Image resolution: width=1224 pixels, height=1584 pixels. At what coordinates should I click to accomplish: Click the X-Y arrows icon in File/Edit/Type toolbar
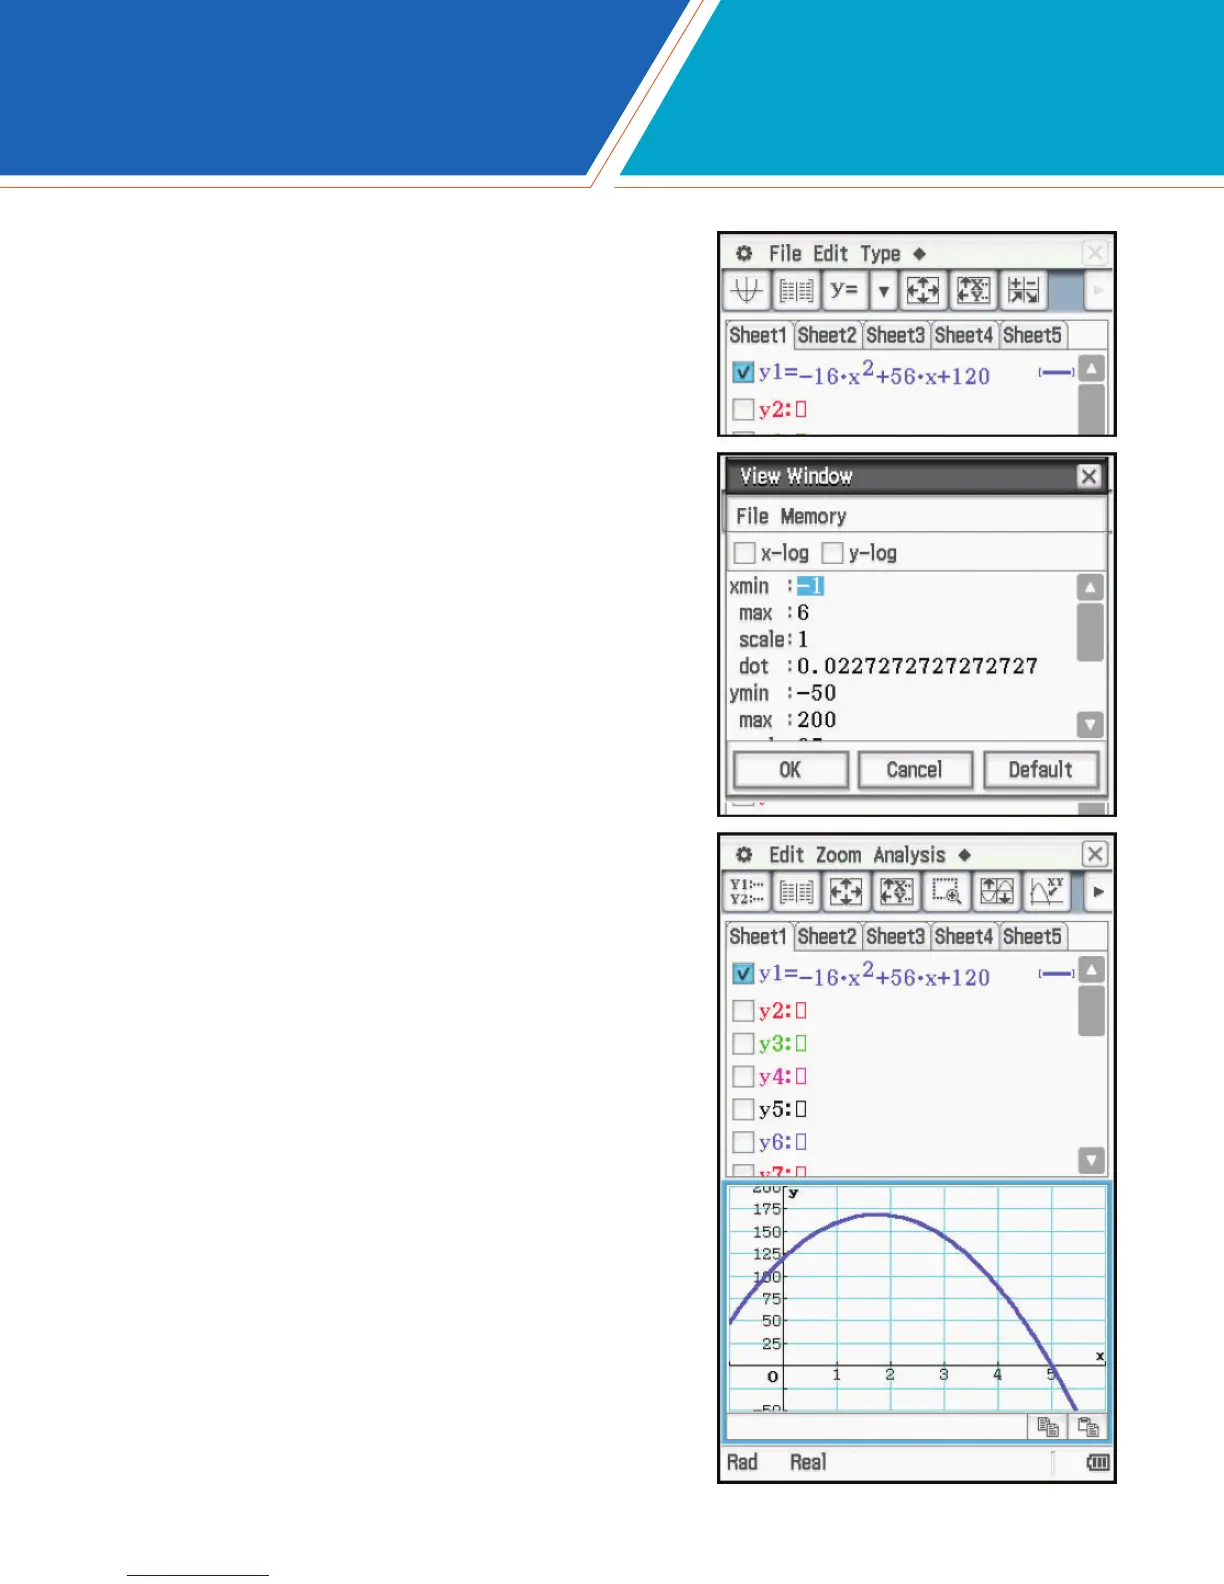pyautogui.click(x=973, y=291)
